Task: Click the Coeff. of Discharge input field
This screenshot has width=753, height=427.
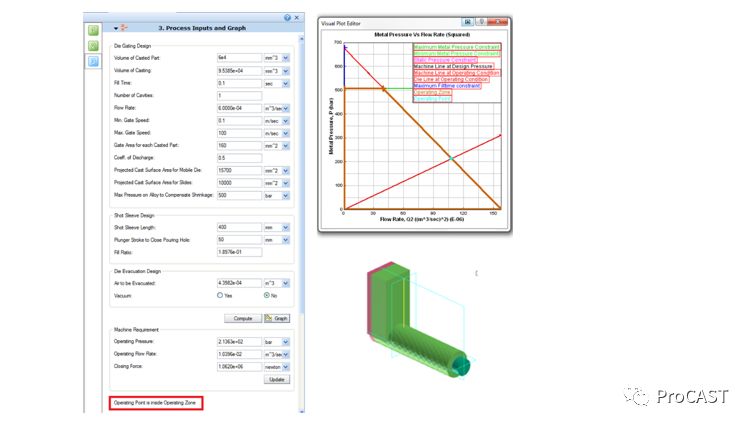Action: 239,158
